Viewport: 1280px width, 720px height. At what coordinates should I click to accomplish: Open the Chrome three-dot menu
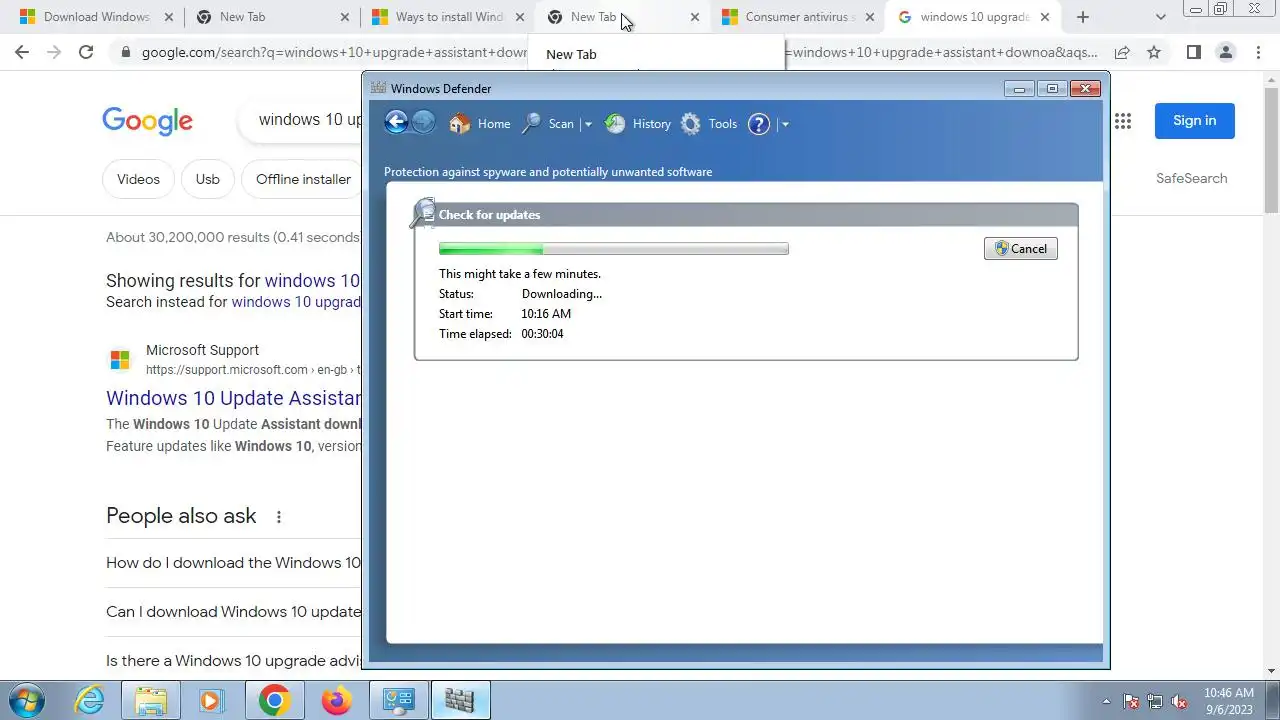[x=1256, y=52]
